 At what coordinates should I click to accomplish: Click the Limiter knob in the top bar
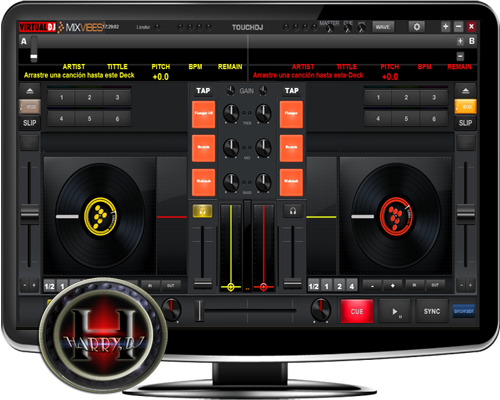click(157, 27)
